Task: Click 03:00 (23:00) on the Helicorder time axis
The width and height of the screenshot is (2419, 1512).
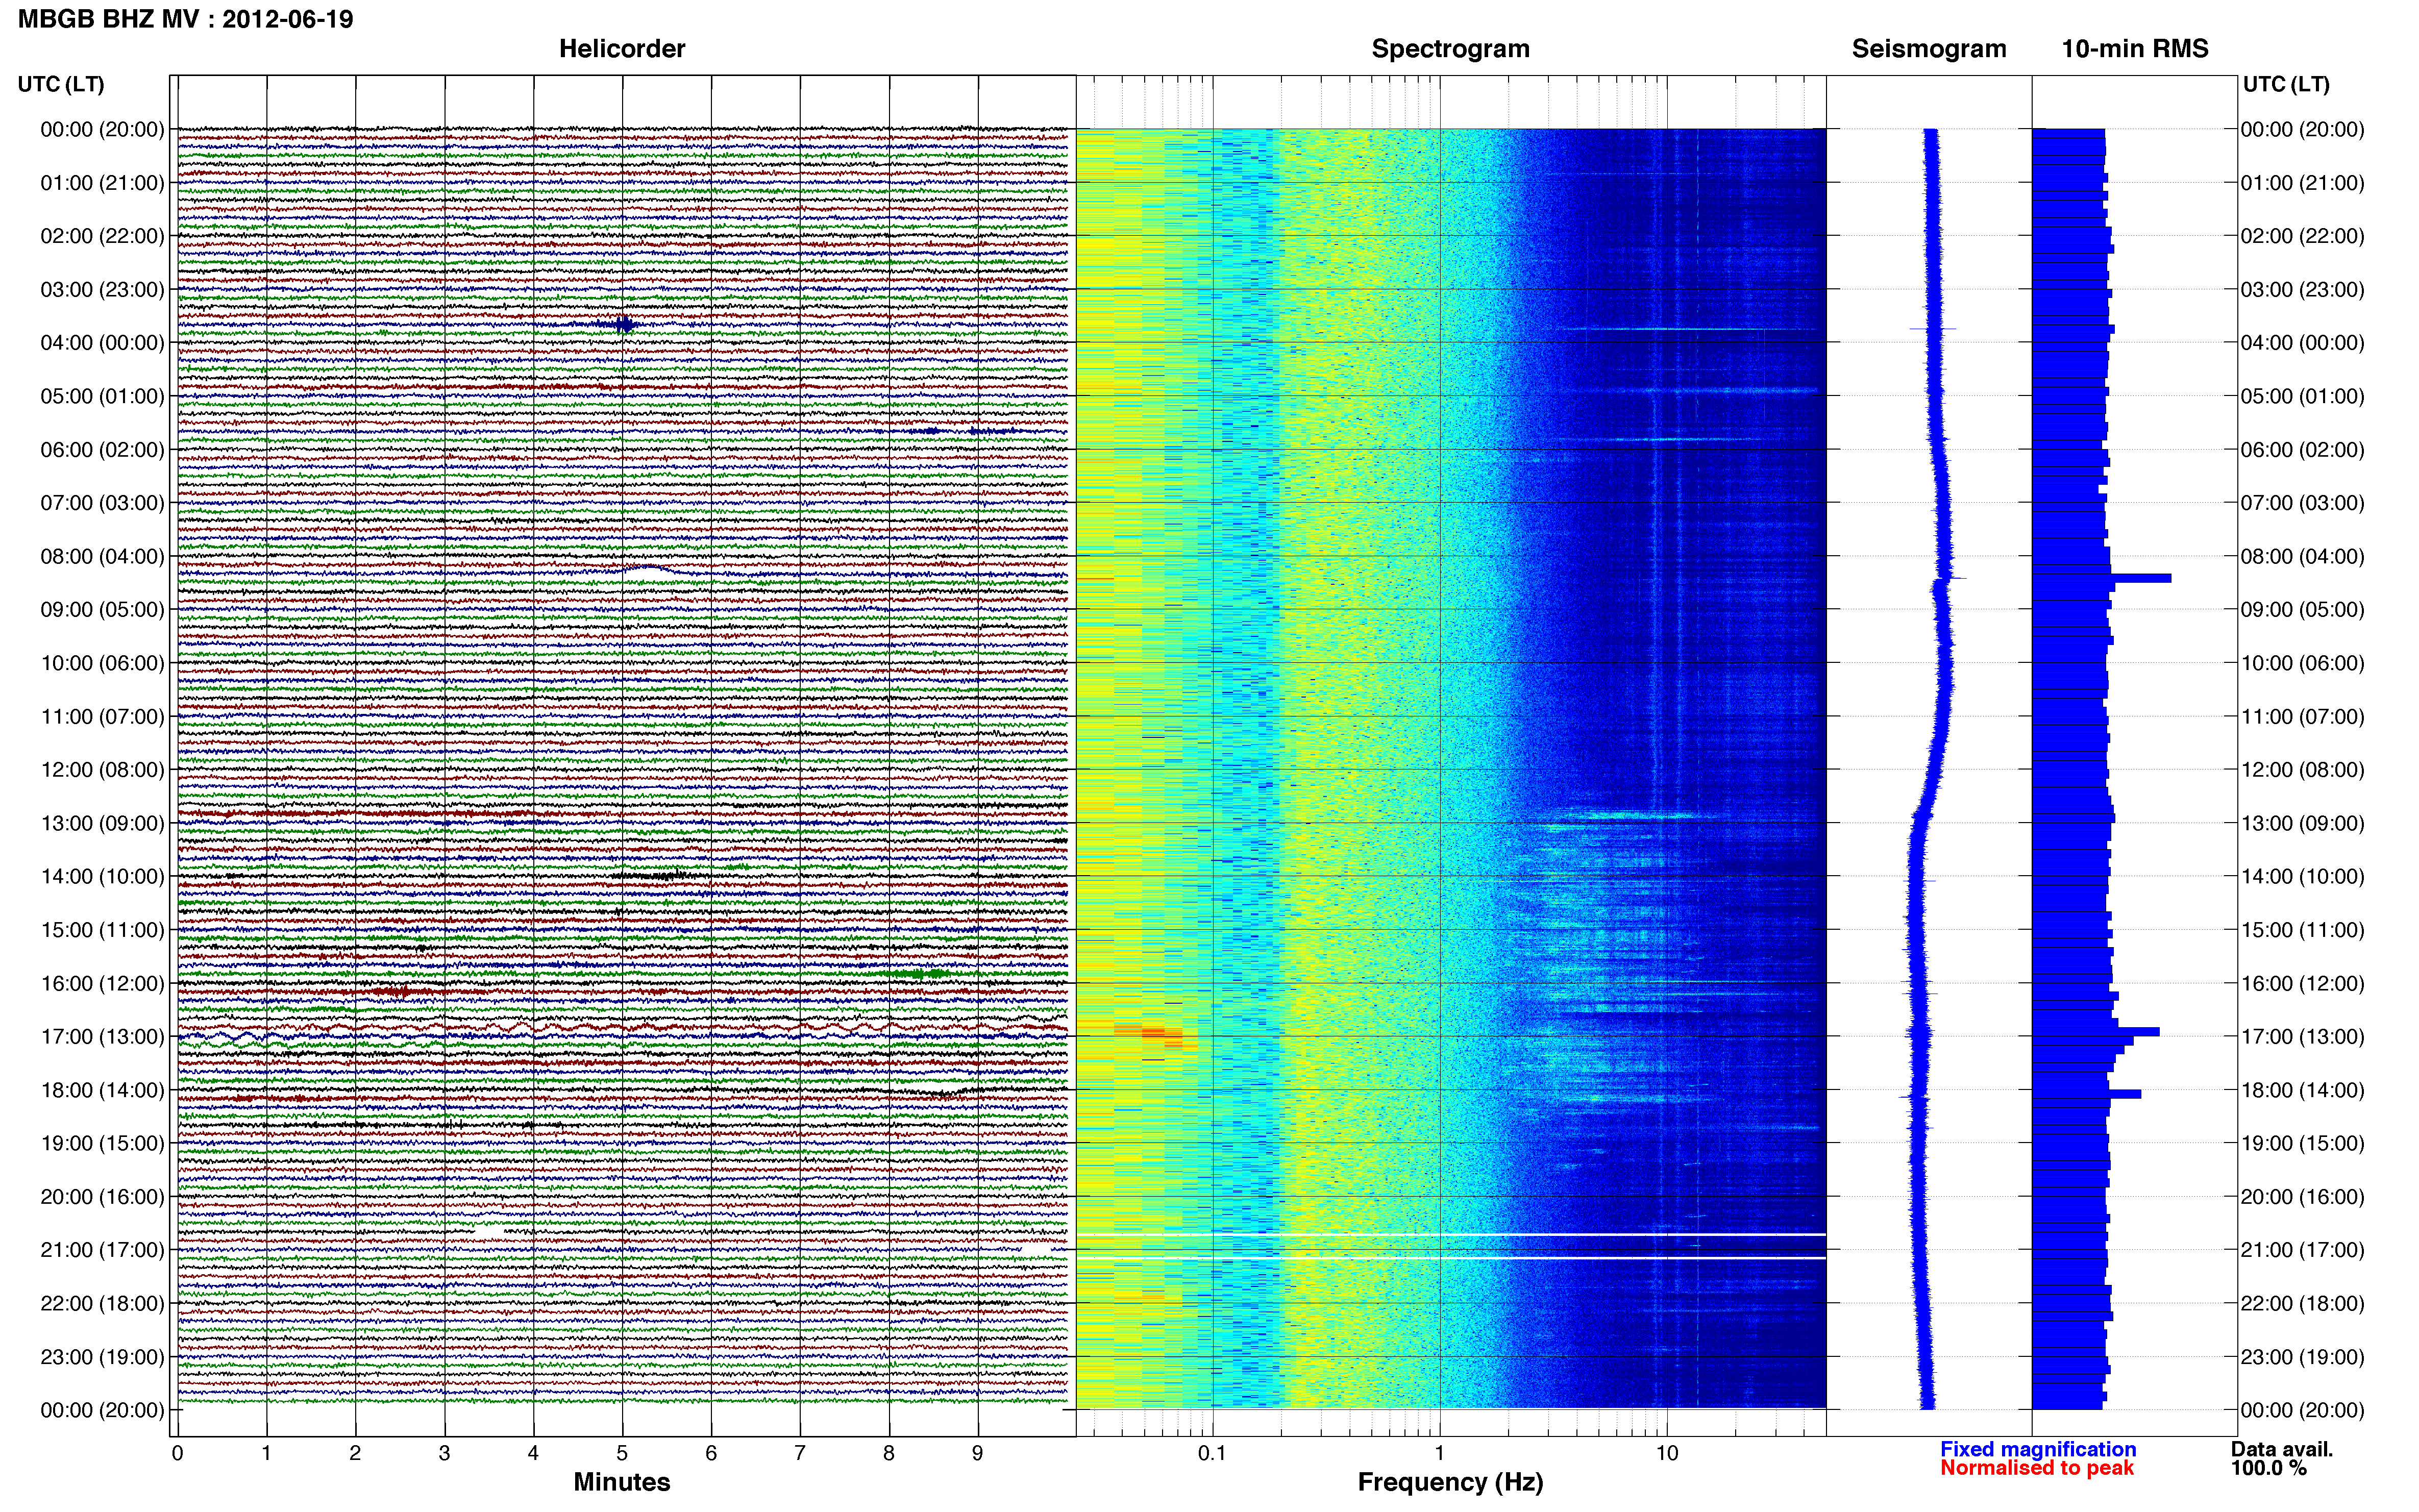Action: [x=102, y=290]
